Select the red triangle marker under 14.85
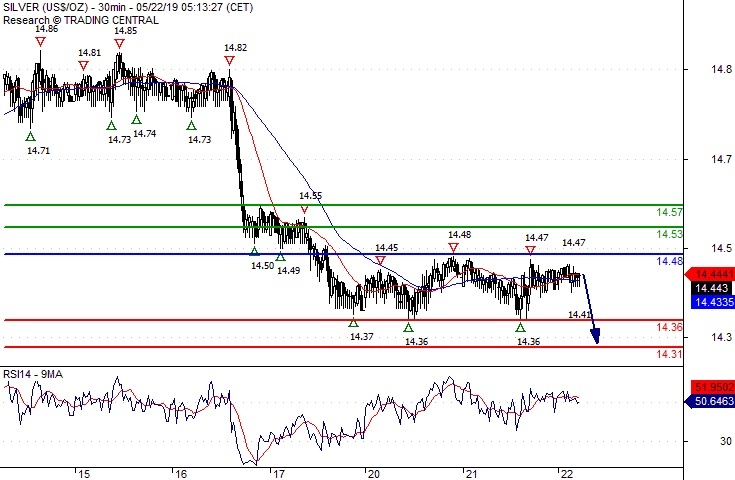735x480 pixels. click(120, 44)
